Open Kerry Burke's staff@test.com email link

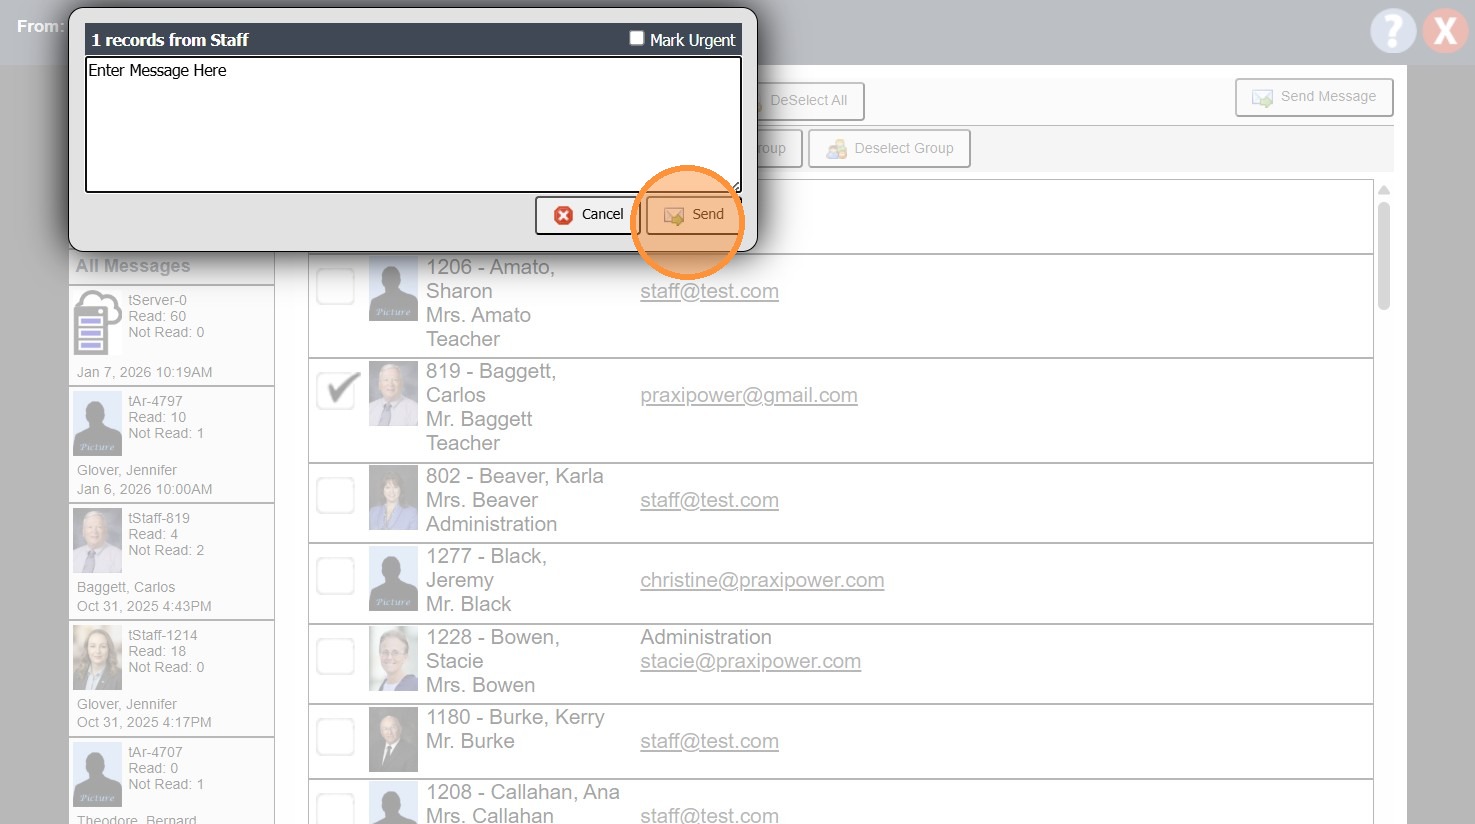click(x=709, y=741)
